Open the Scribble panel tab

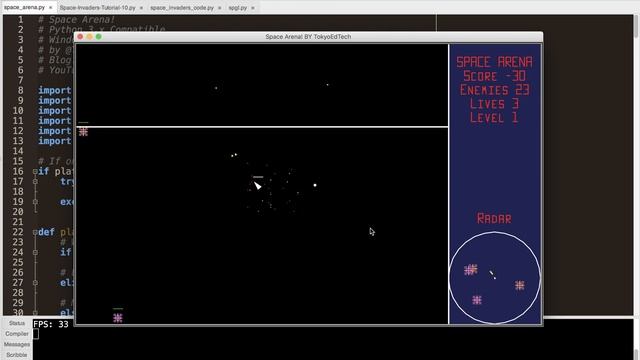(17, 355)
